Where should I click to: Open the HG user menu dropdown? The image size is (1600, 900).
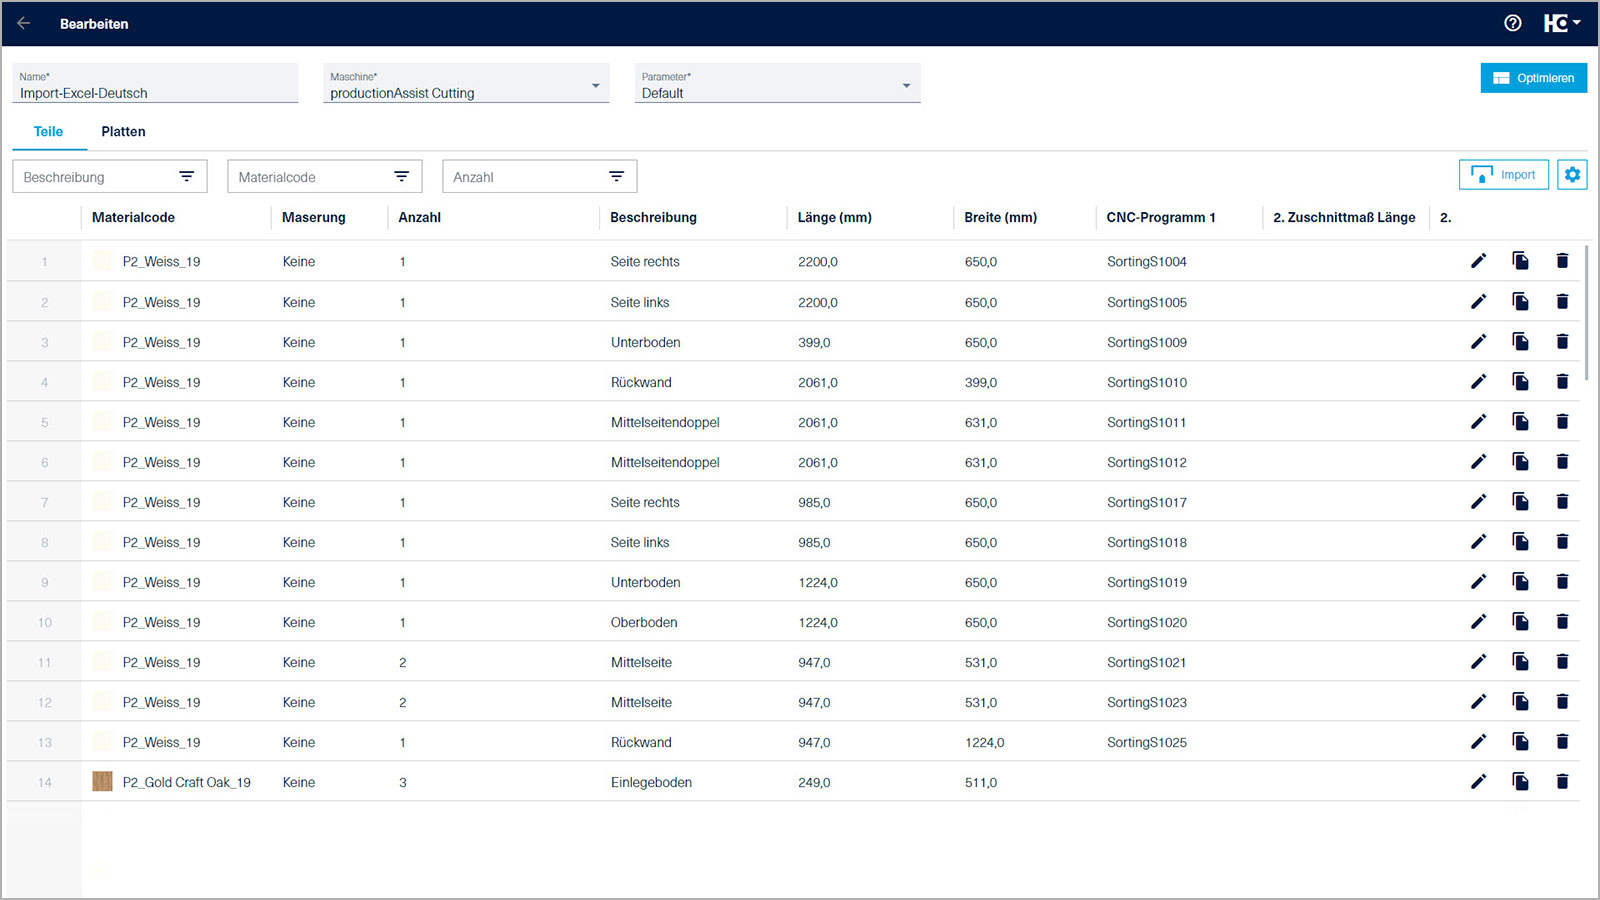click(1561, 23)
